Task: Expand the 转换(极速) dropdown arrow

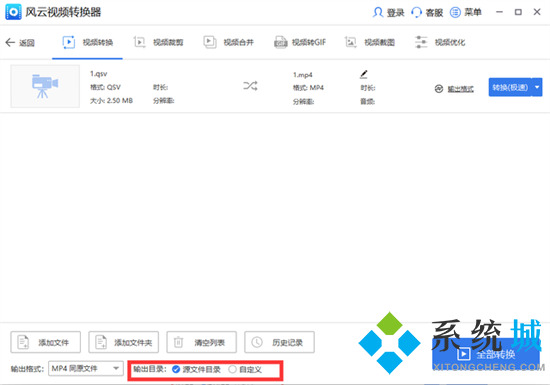Action: pos(537,87)
